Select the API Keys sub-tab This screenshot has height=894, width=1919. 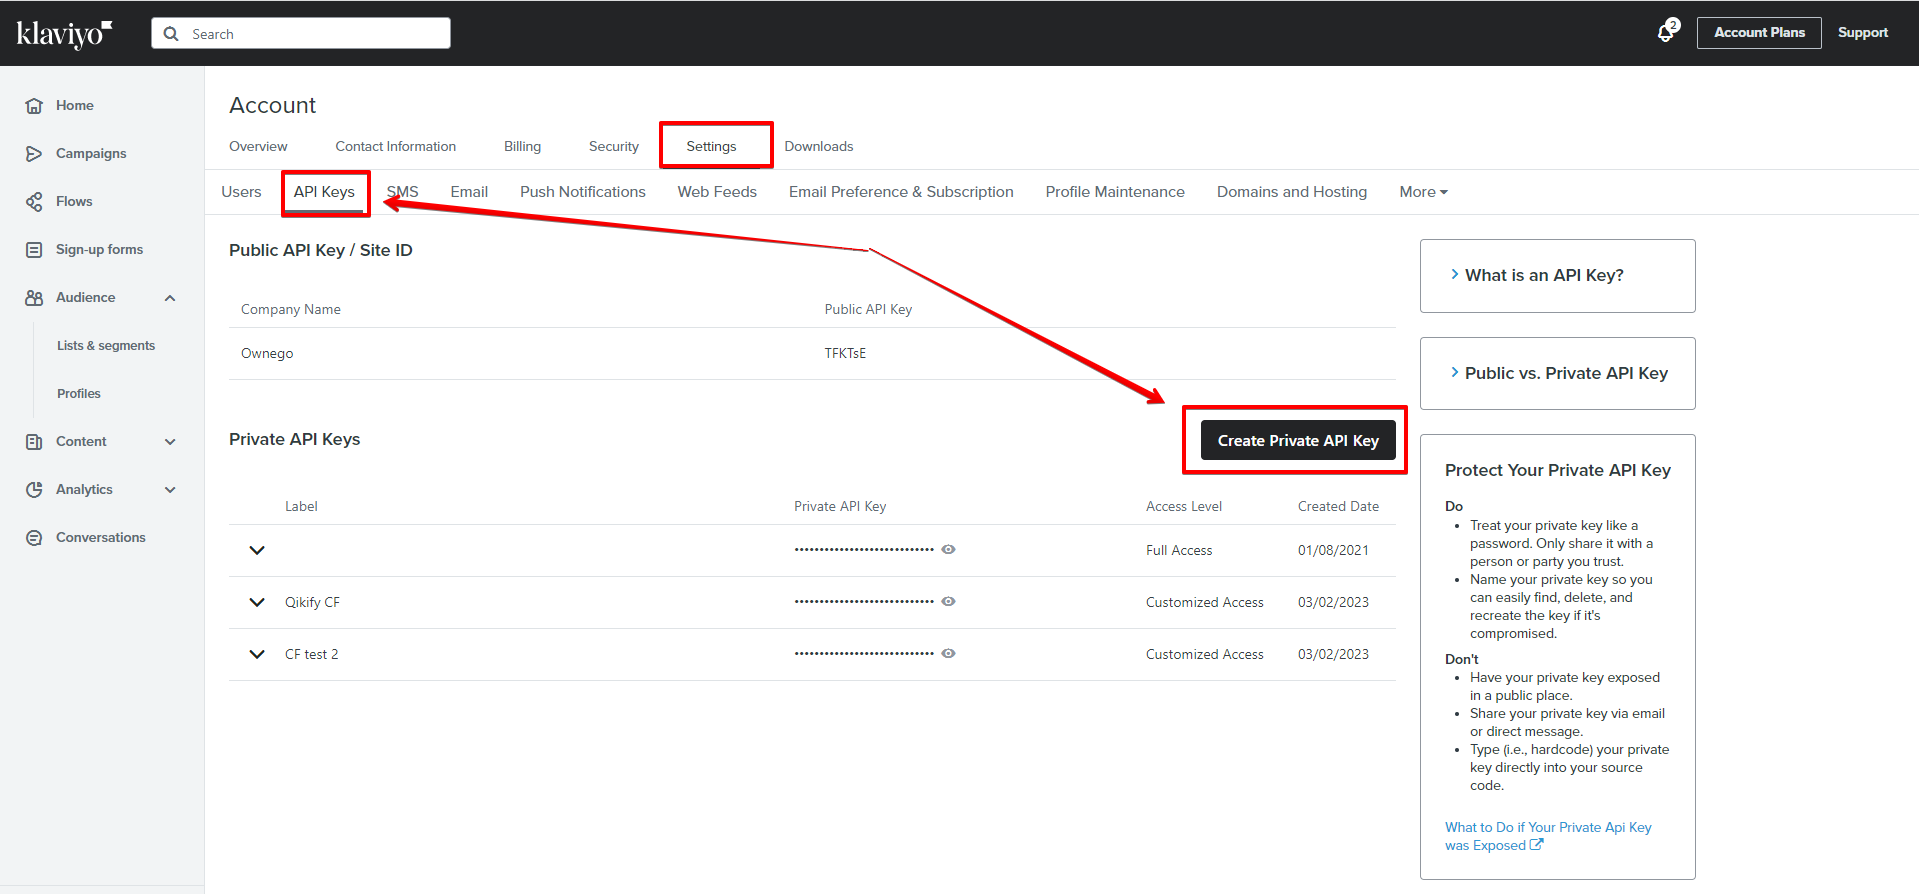click(324, 192)
